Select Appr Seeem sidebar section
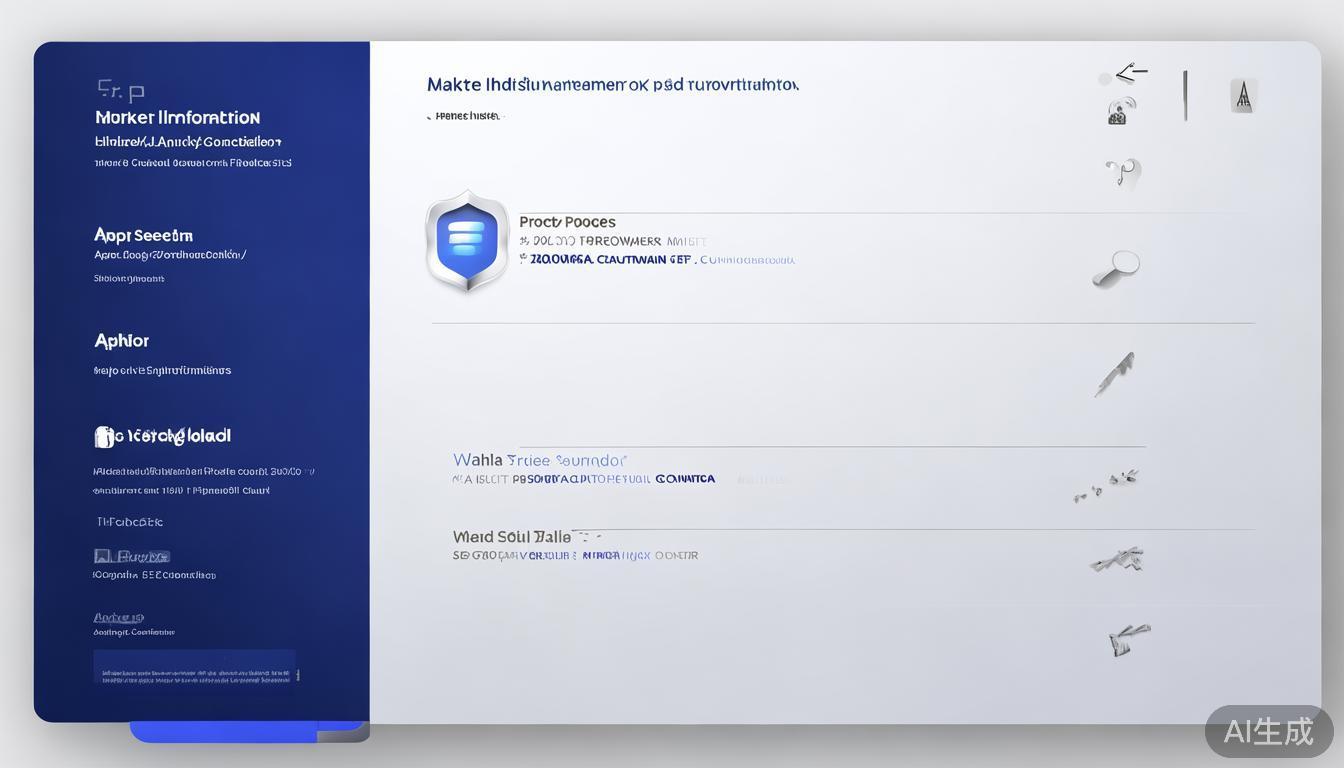The image size is (1344, 768). [x=143, y=235]
